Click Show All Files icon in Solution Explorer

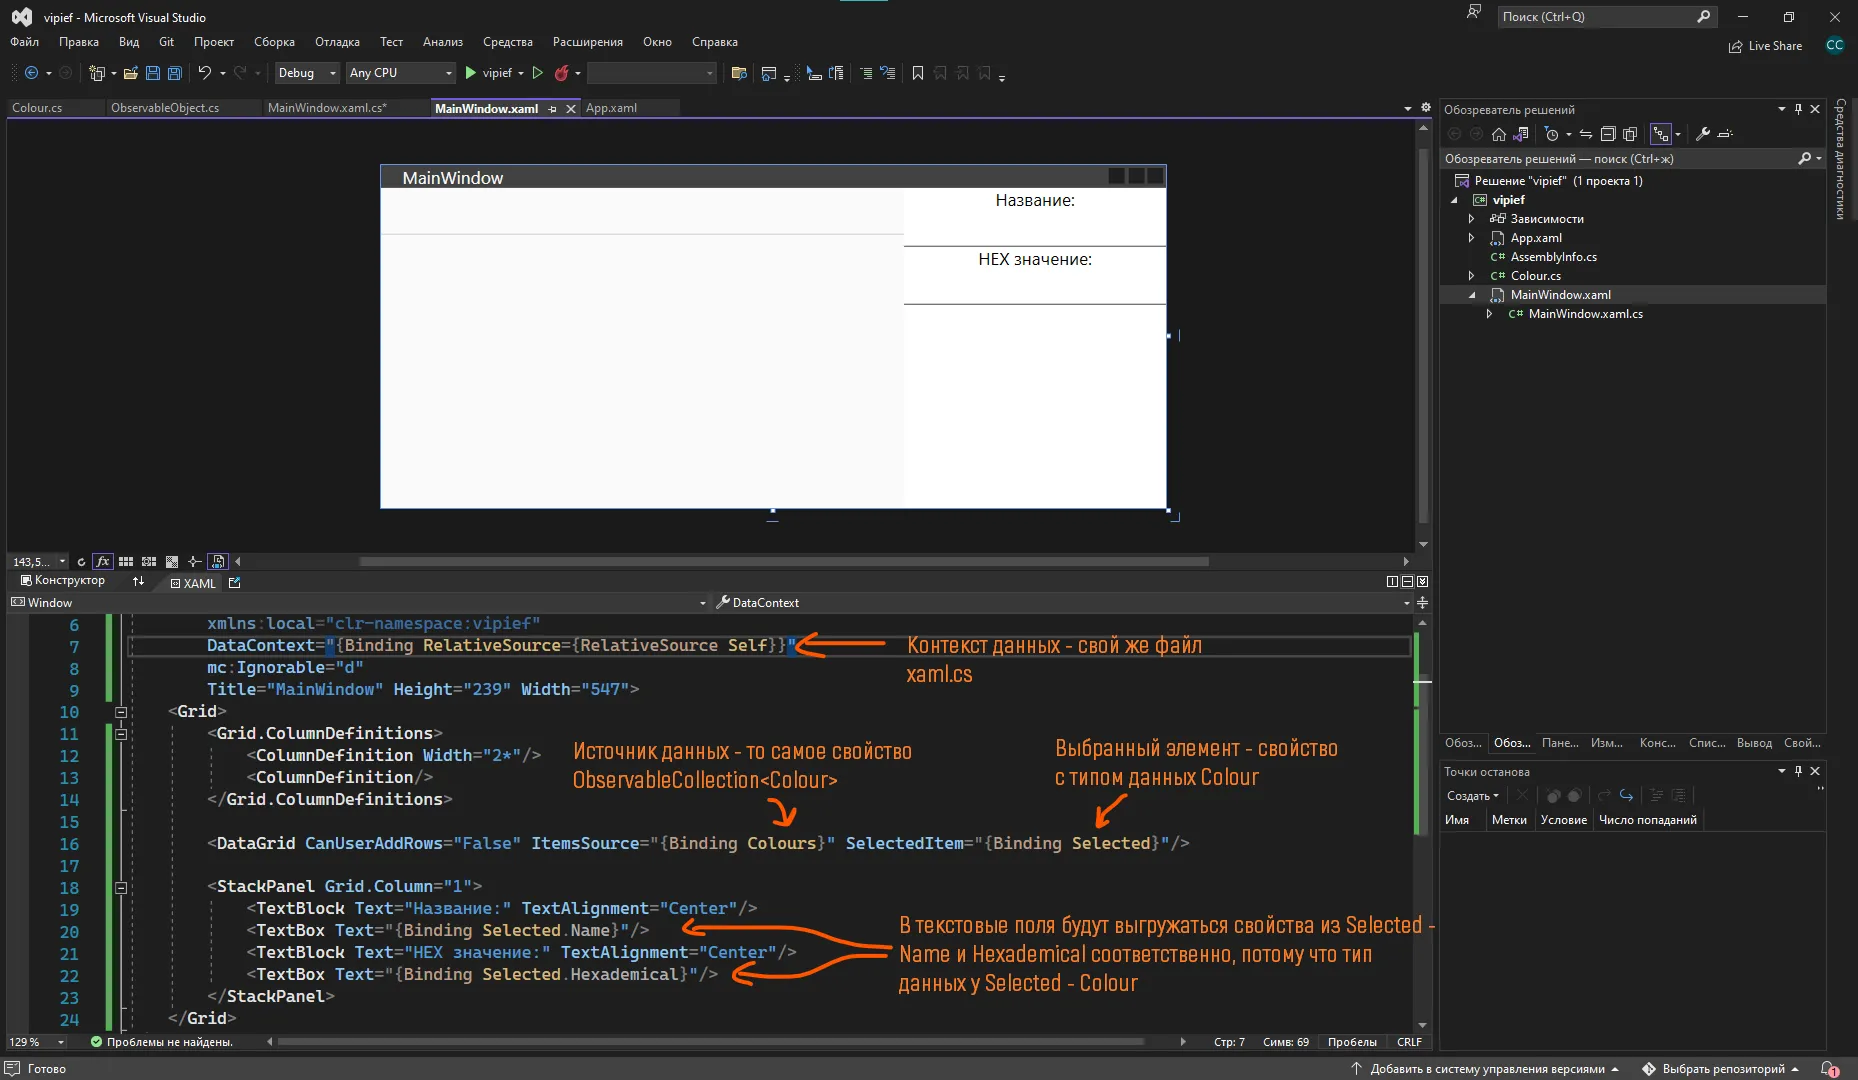point(1630,134)
